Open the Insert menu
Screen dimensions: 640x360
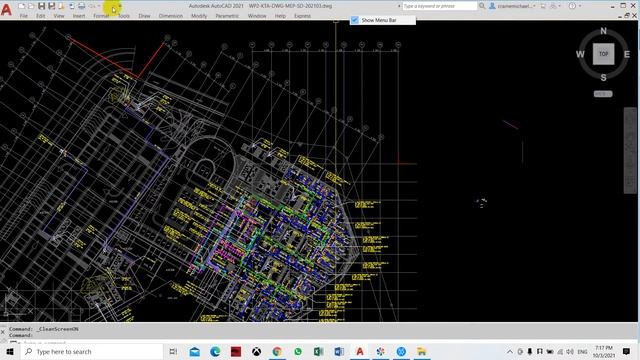coord(79,16)
